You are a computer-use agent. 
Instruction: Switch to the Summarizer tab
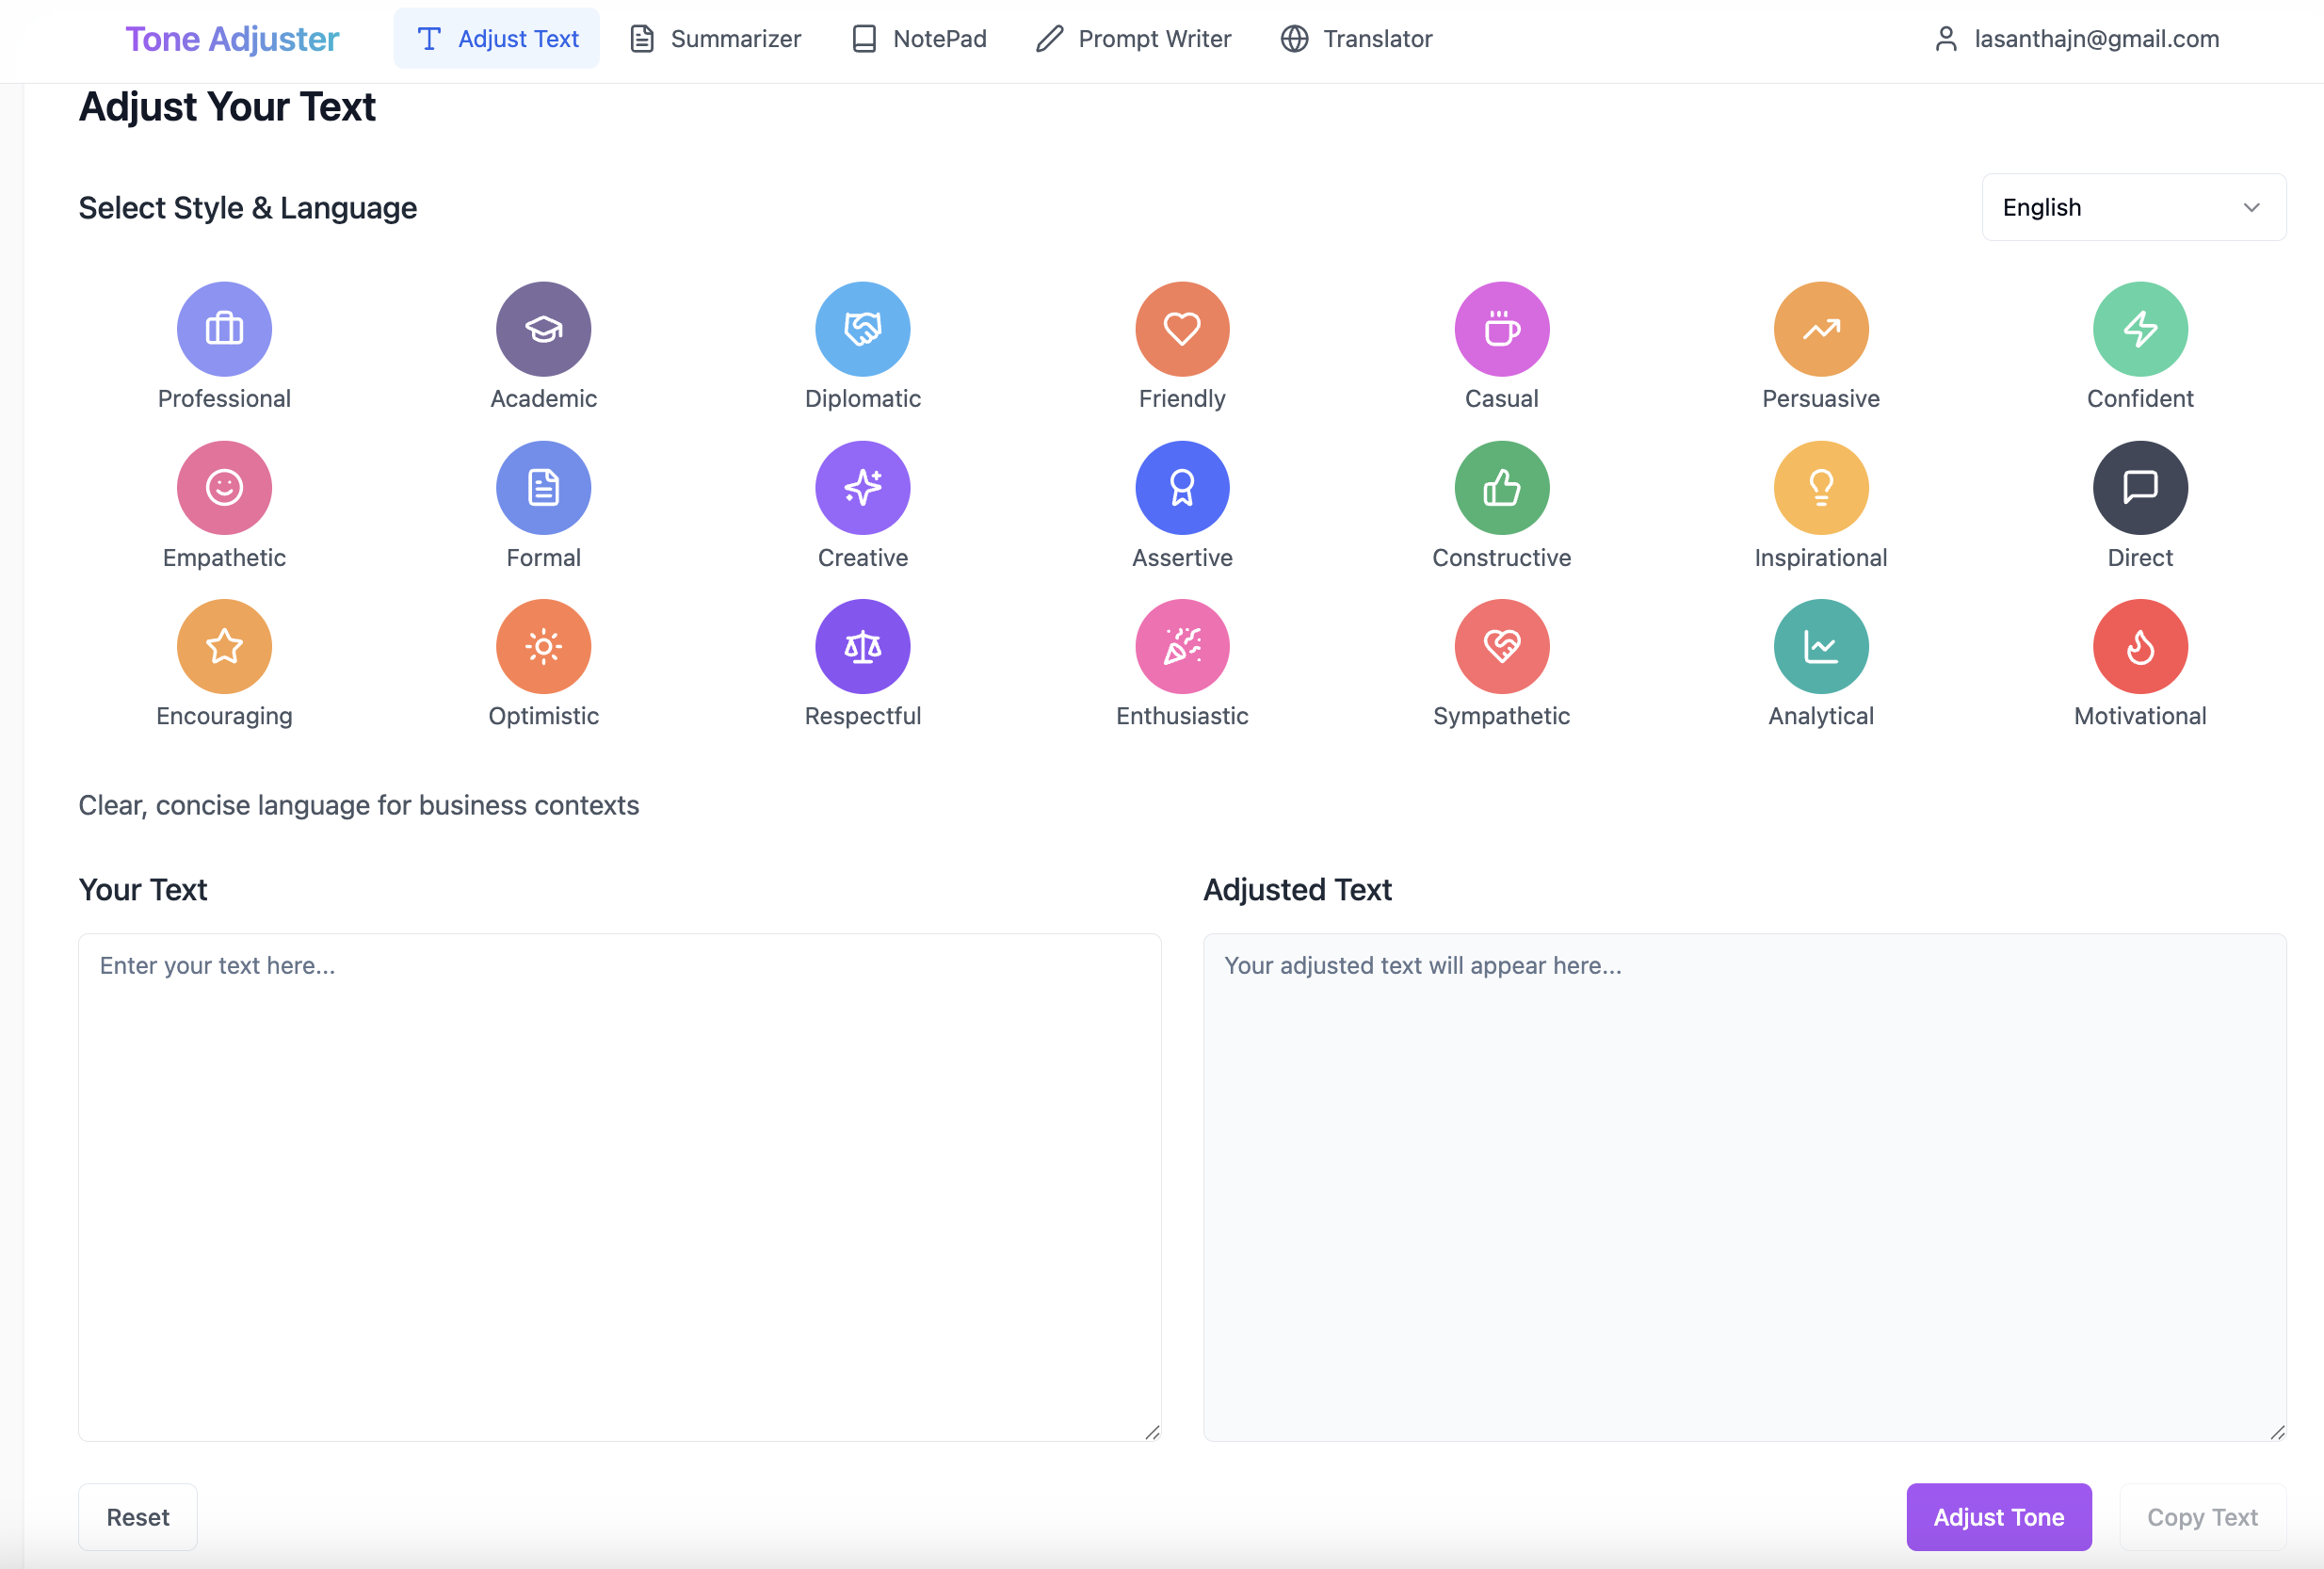click(x=716, y=38)
